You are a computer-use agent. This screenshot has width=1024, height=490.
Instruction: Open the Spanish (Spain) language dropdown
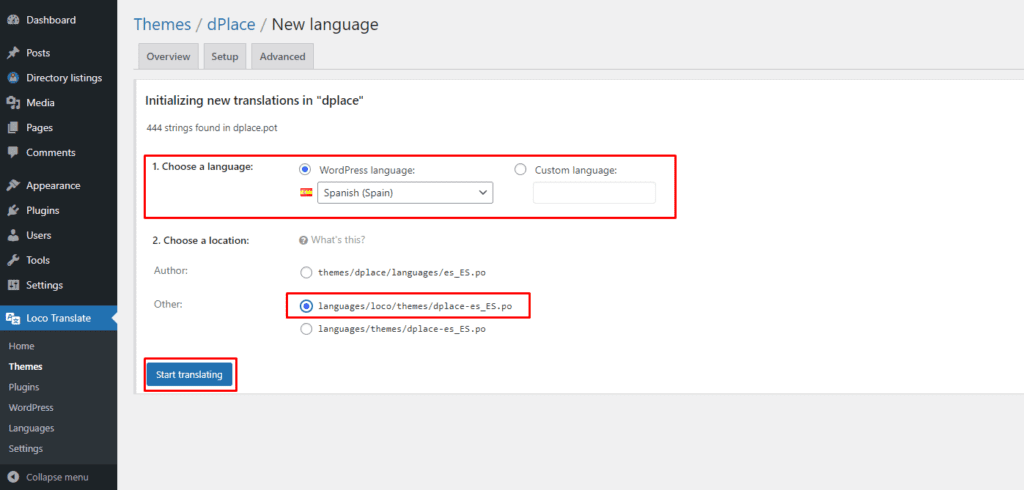[405, 193]
